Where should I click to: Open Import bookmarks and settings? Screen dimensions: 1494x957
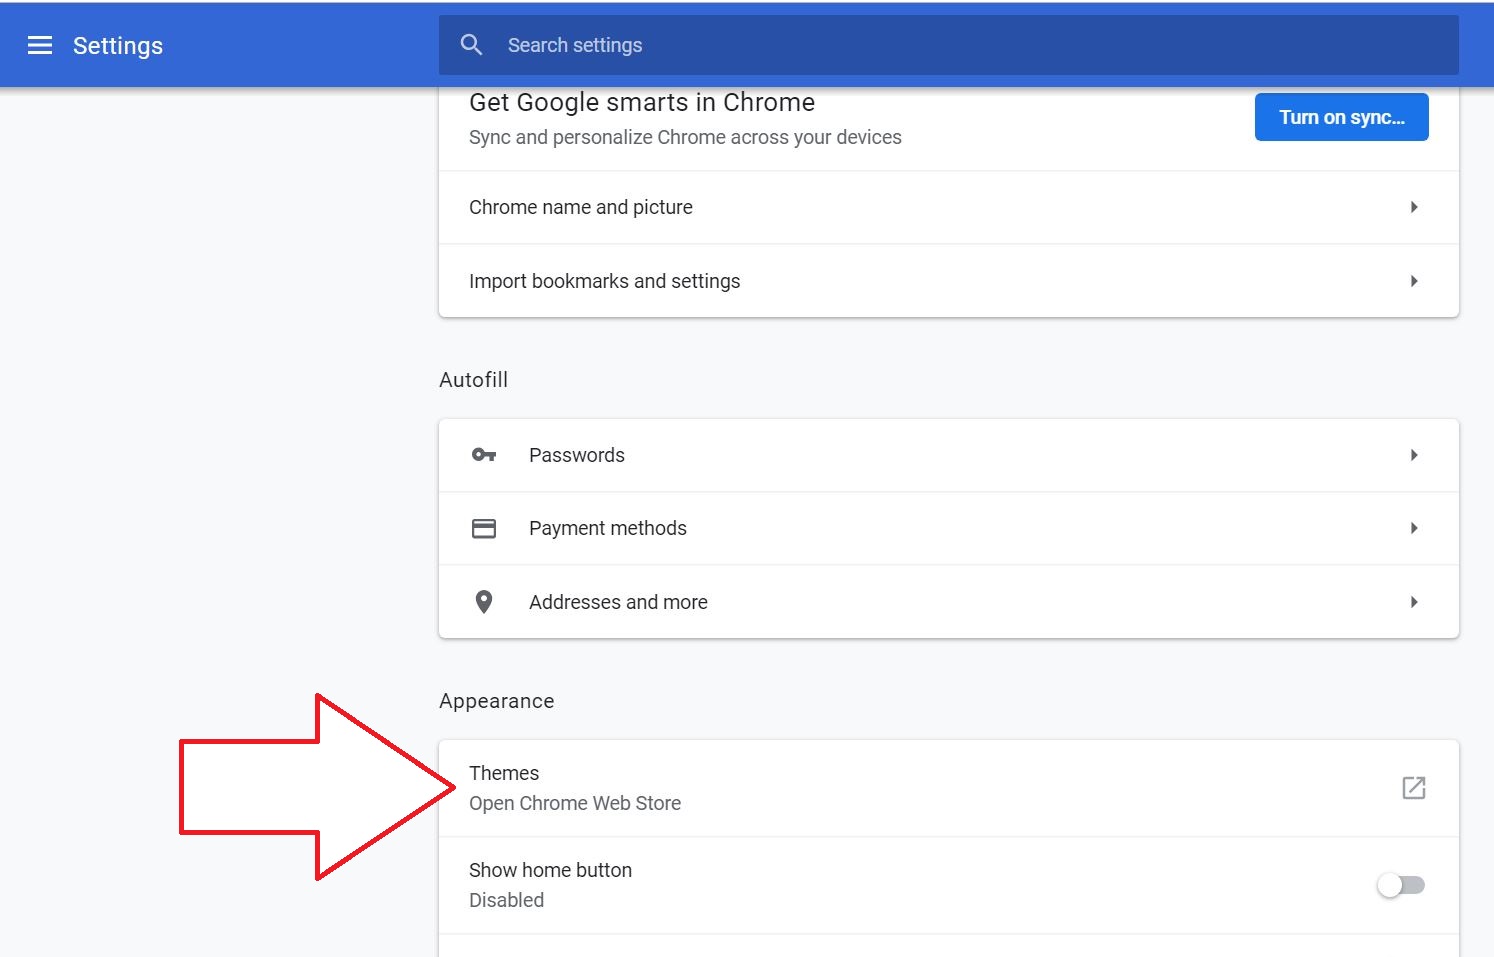pyautogui.click(x=948, y=281)
